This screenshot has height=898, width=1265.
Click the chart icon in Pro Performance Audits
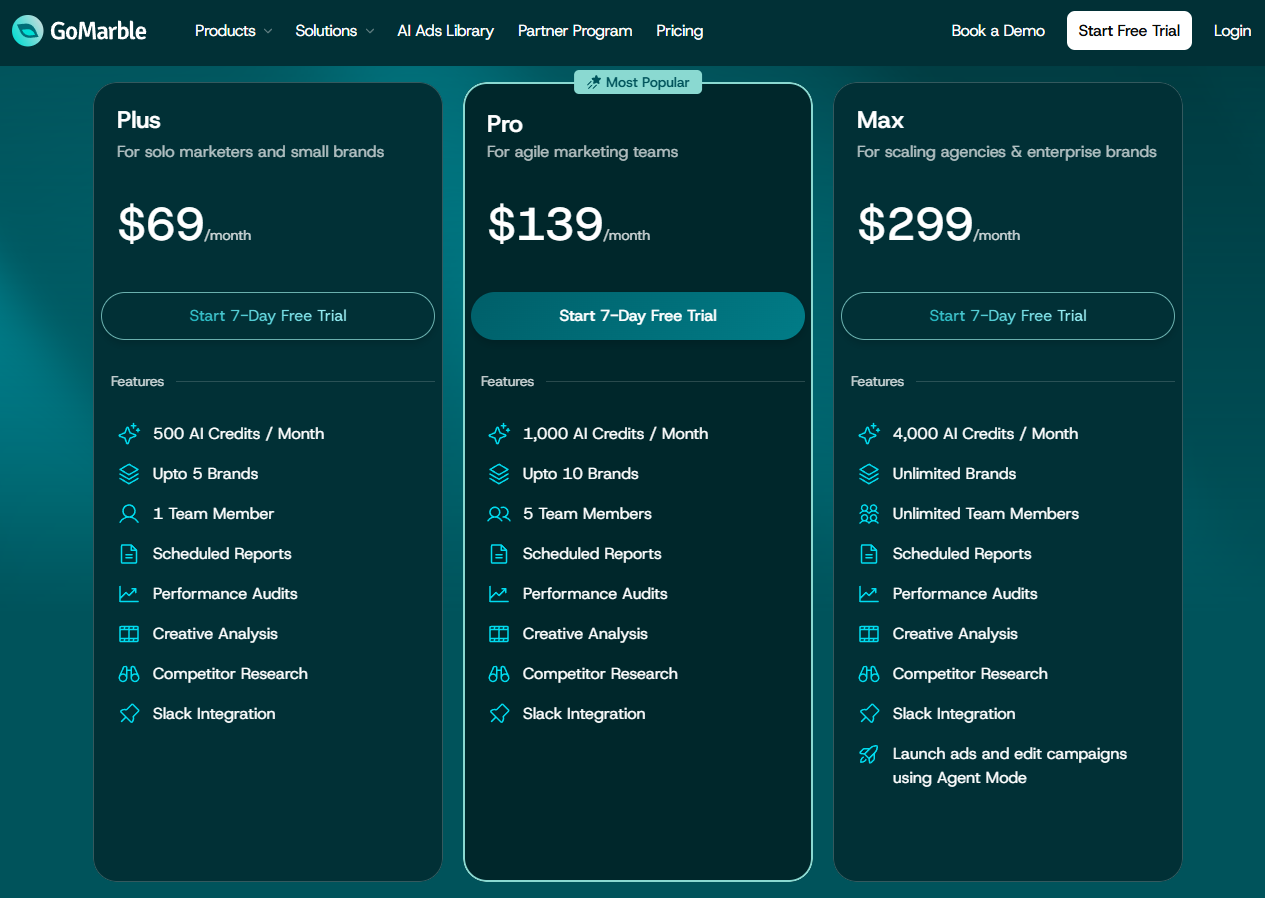499,594
